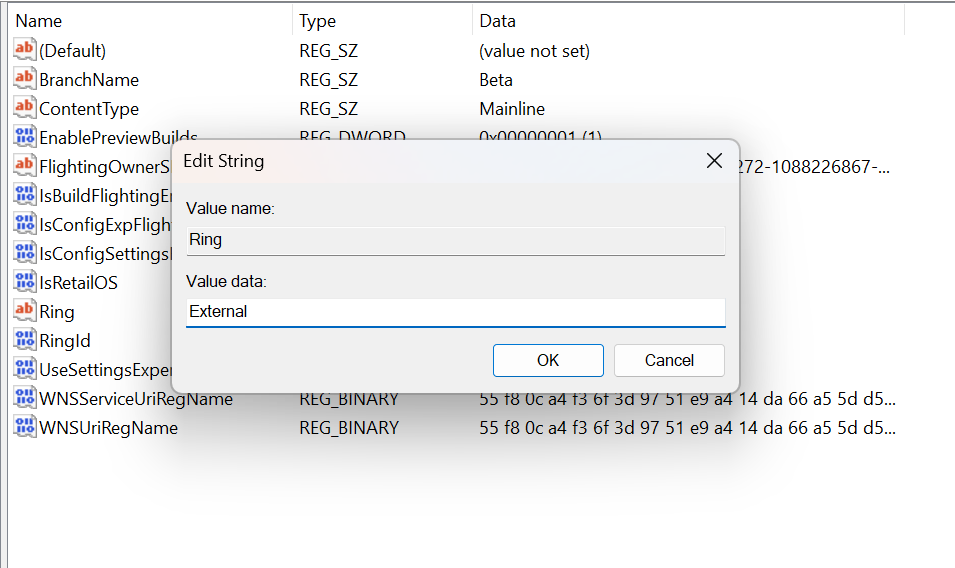Select the (Default) value's ab icon
Image resolution: width=955 pixels, height=568 pixels.
25,50
